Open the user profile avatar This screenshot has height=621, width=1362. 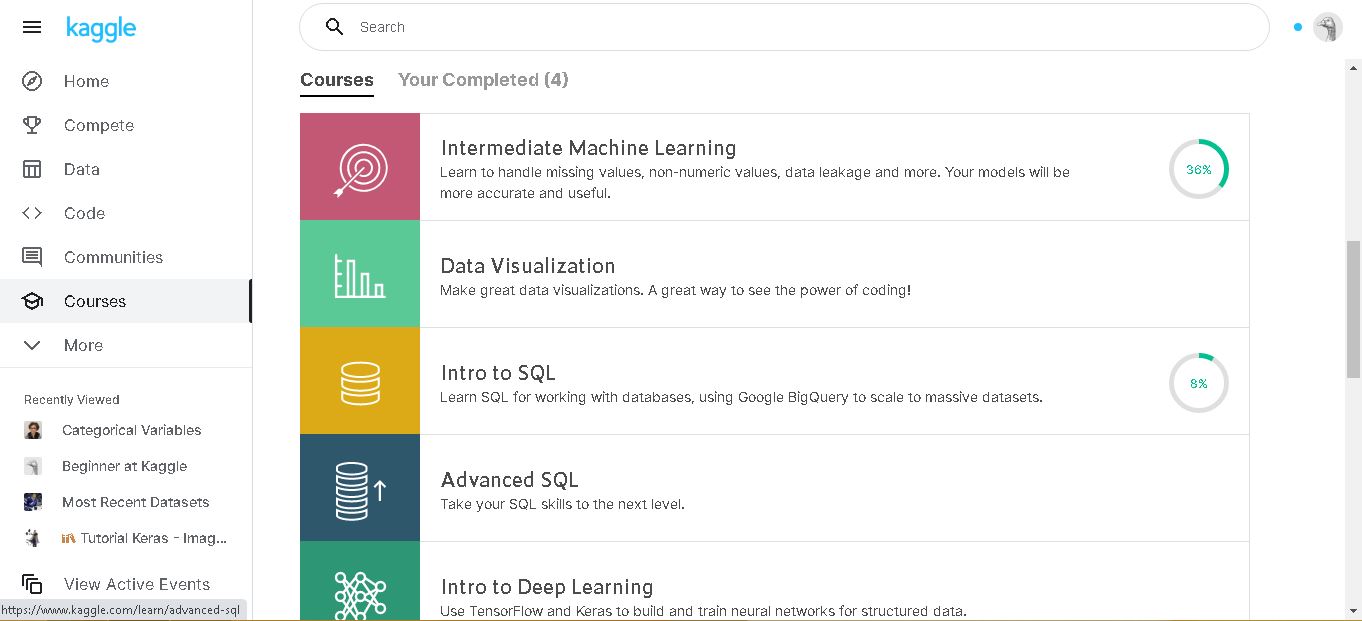(1327, 27)
